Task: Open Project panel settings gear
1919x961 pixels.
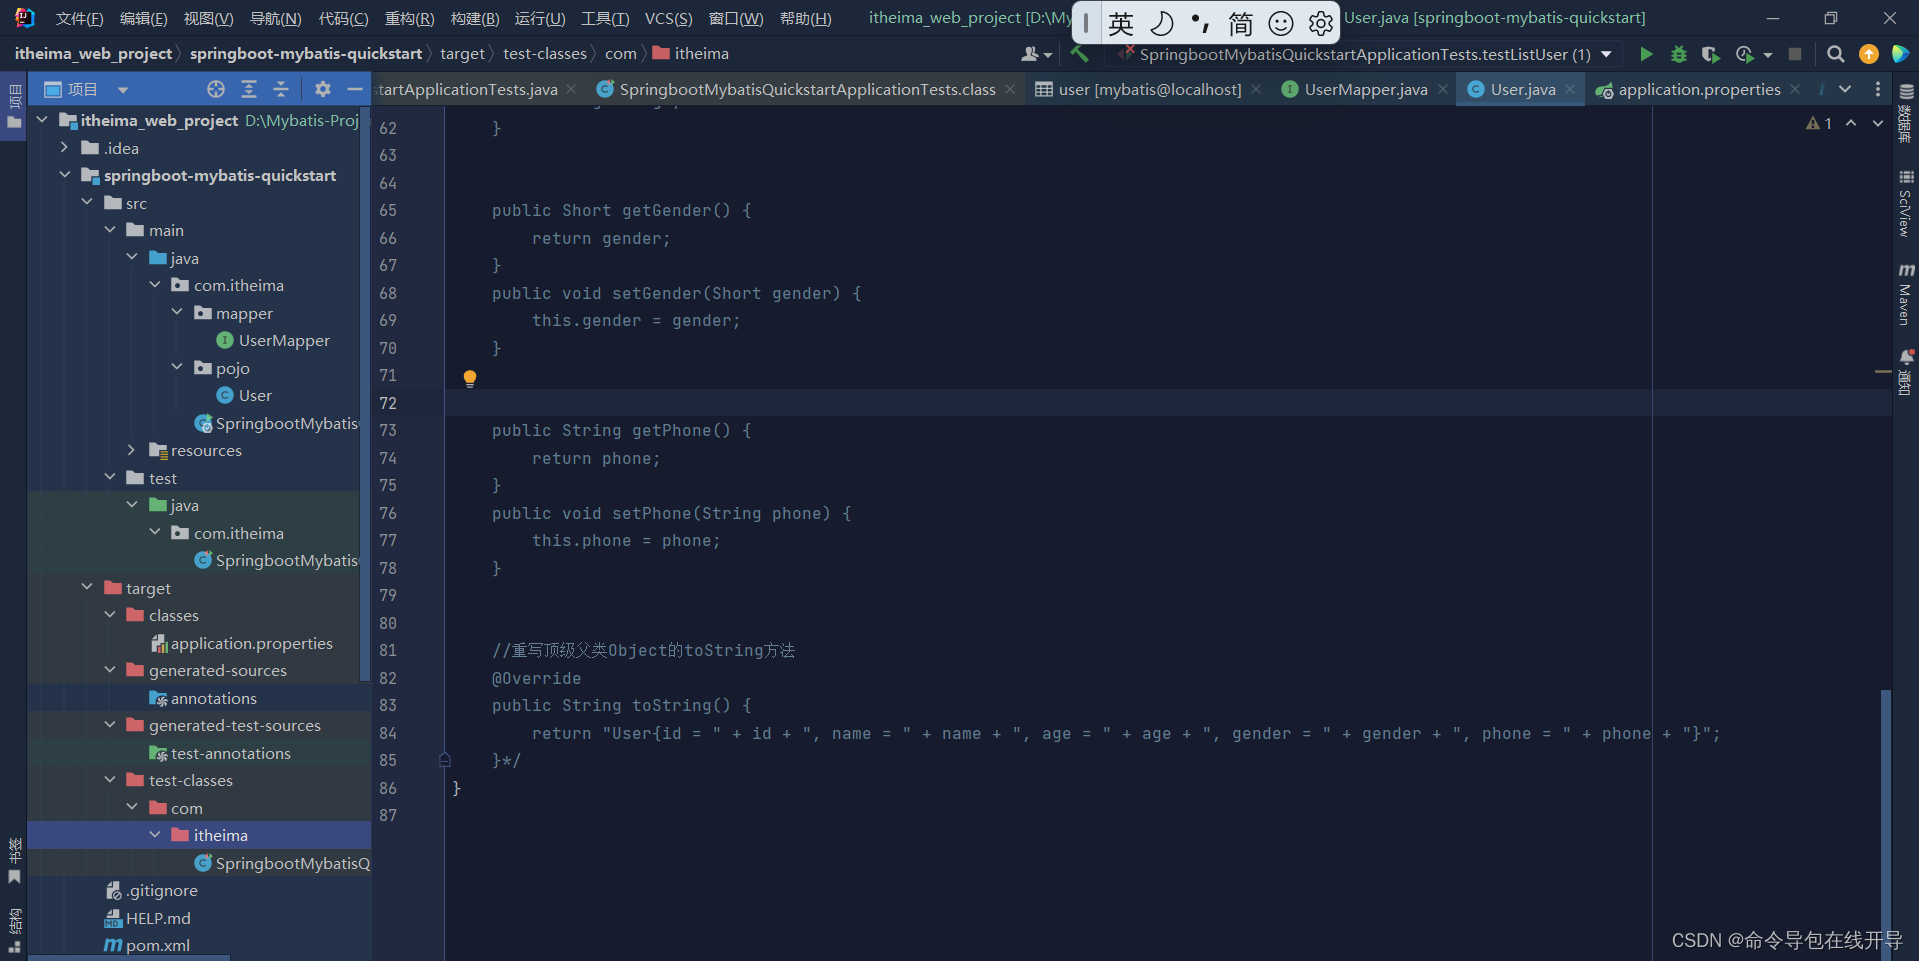Action: pos(322,89)
